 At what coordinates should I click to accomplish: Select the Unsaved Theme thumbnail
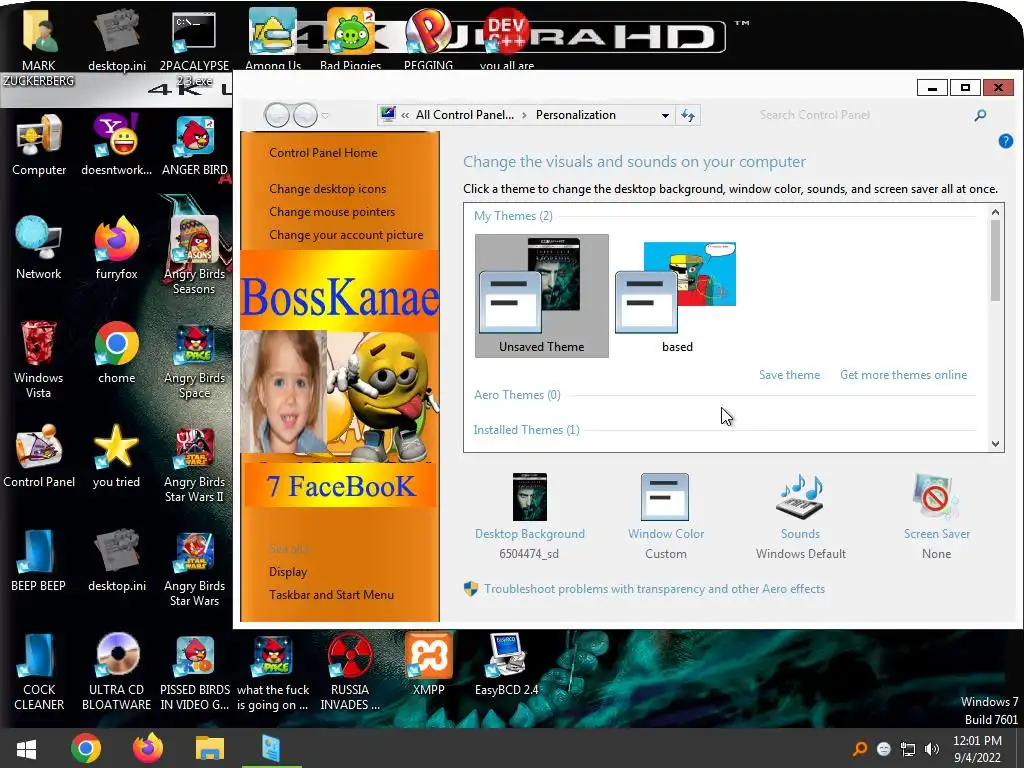(x=541, y=296)
